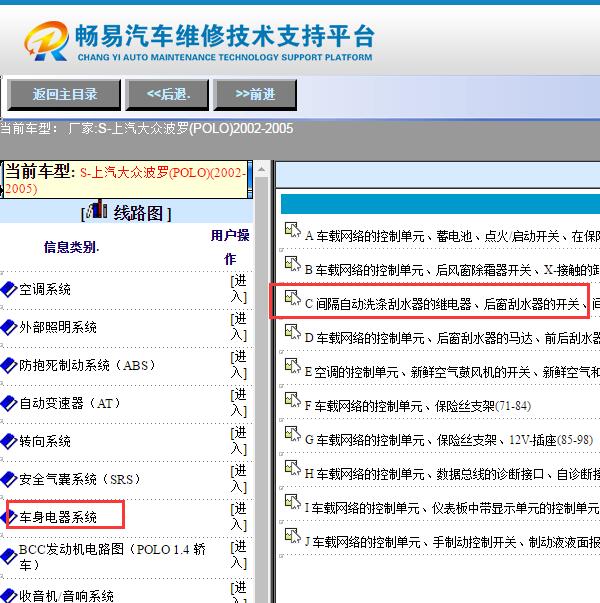Screen dimensions: 600x603
Task: Click [进入] link for 安全气囊系统
Action: click(x=239, y=479)
